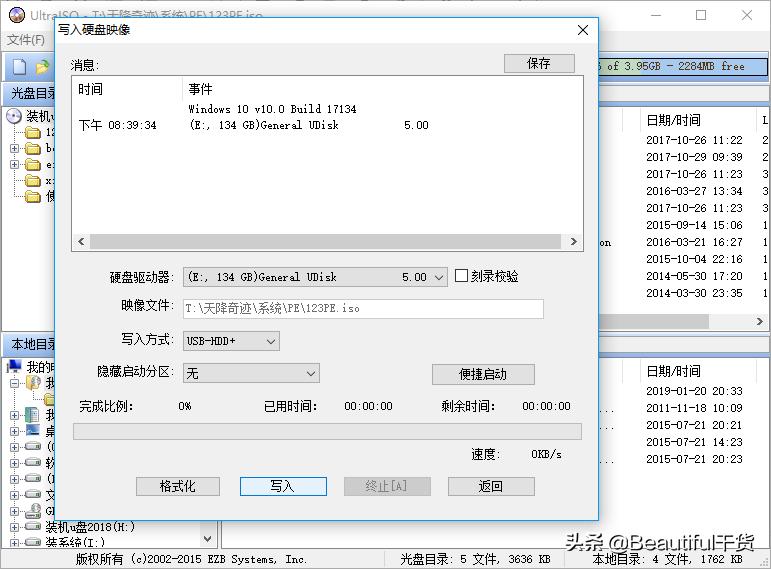This screenshot has height=569, width=771.
Task: Click the 映像文件 path field
Action: click(363, 308)
